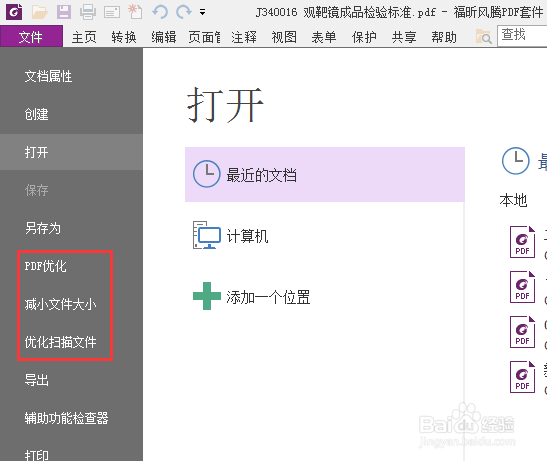Undo last action with the undo arrow
547x461 pixels.
coord(160,12)
